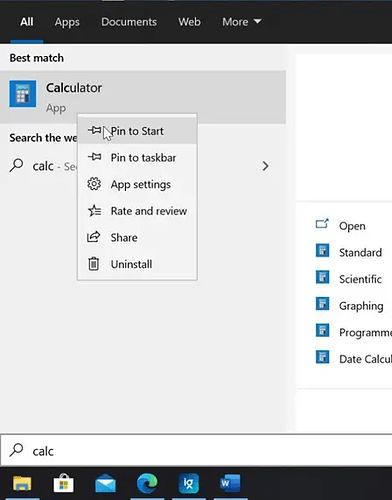Expand the calc web search chevron arrow

pyautogui.click(x=265, y=166)
